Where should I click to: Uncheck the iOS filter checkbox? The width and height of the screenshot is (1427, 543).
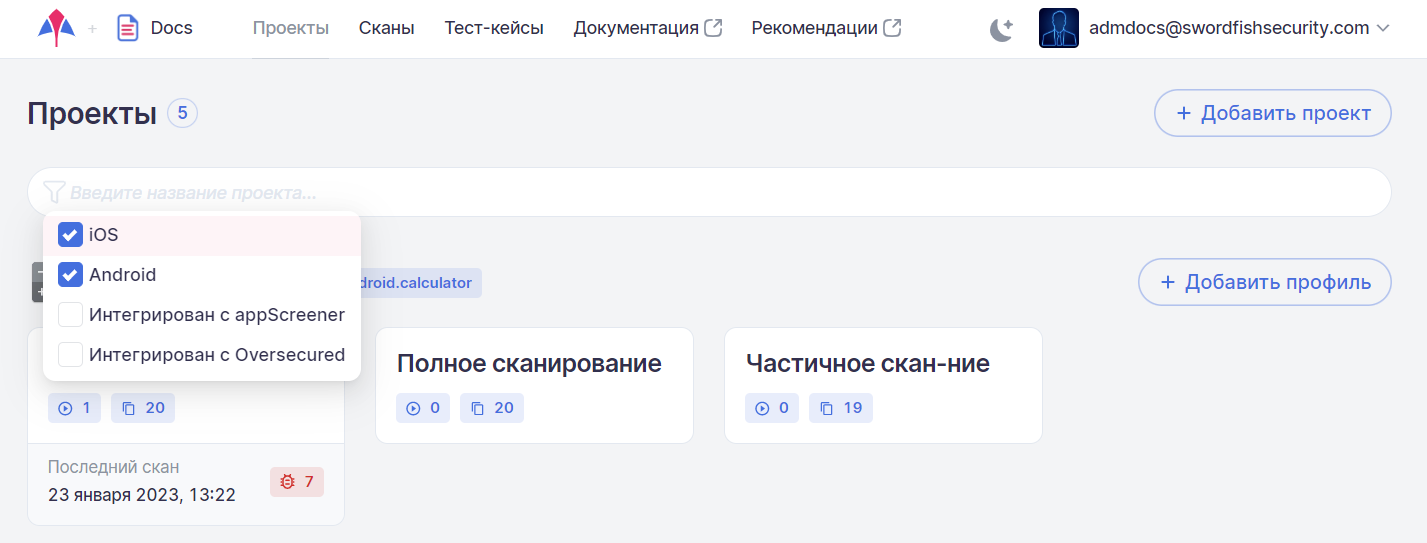pyautogui.click(x=70, y=235)
